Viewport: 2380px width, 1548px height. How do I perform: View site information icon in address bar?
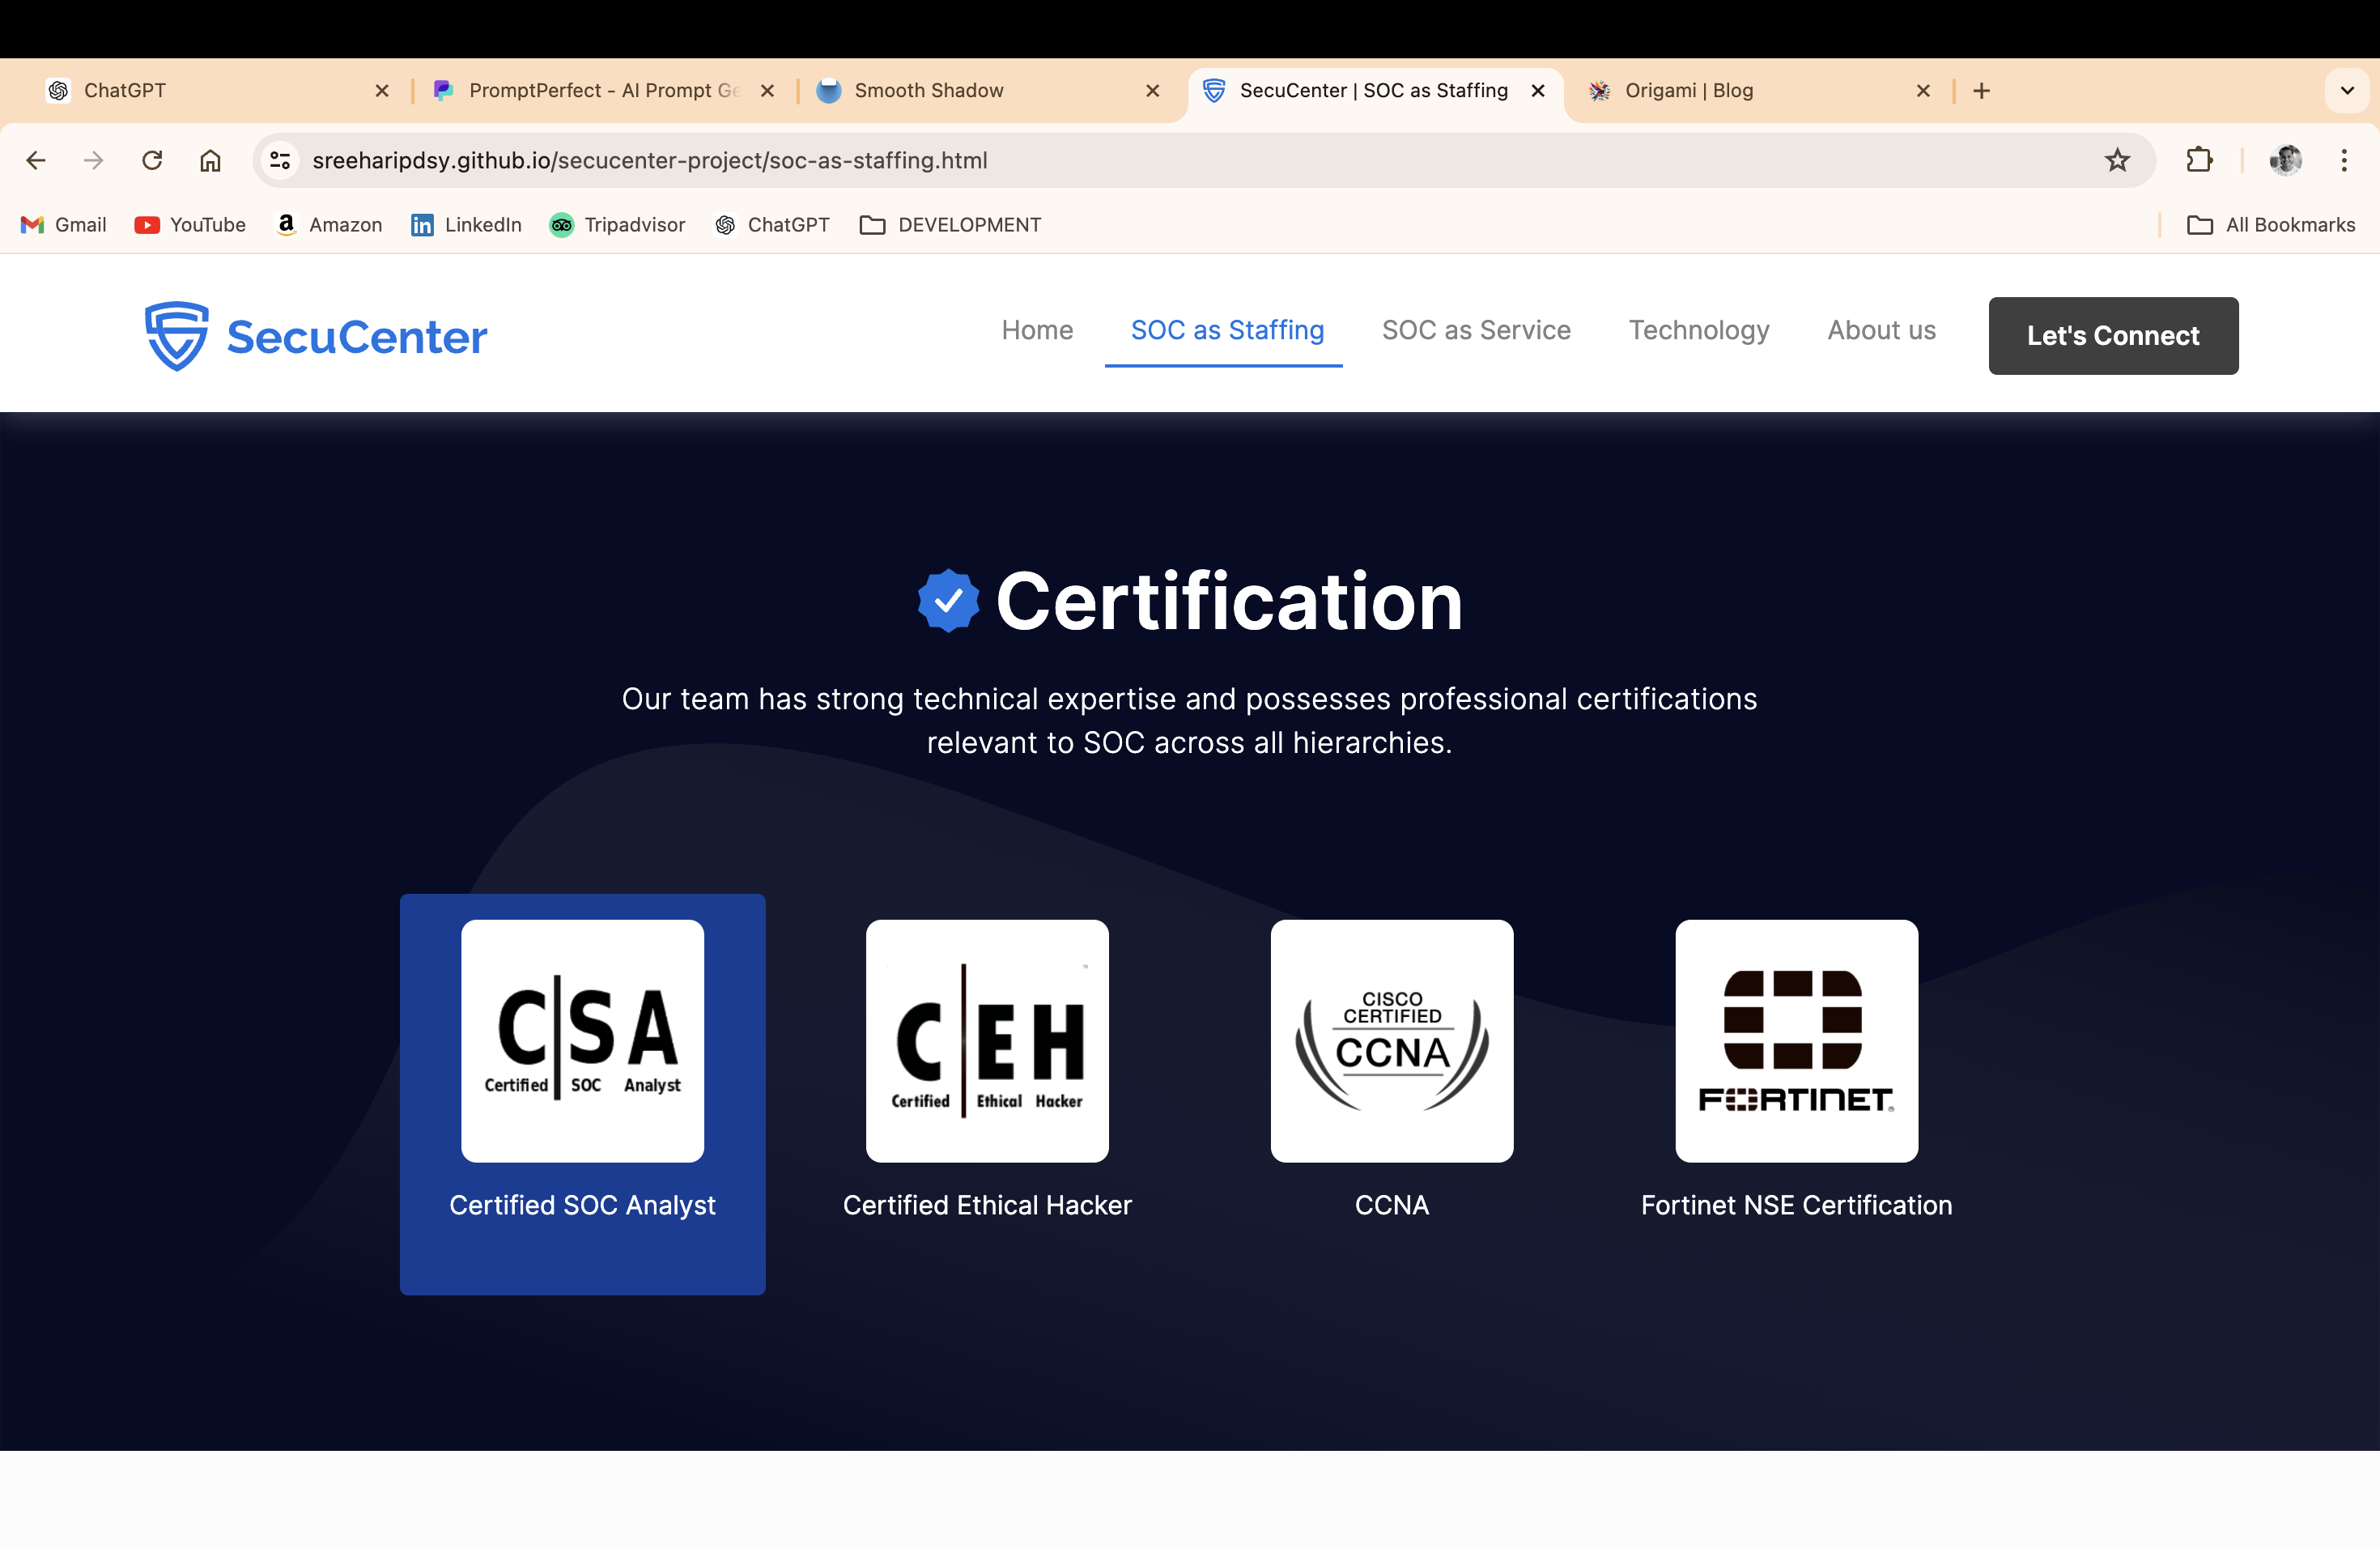280,160
